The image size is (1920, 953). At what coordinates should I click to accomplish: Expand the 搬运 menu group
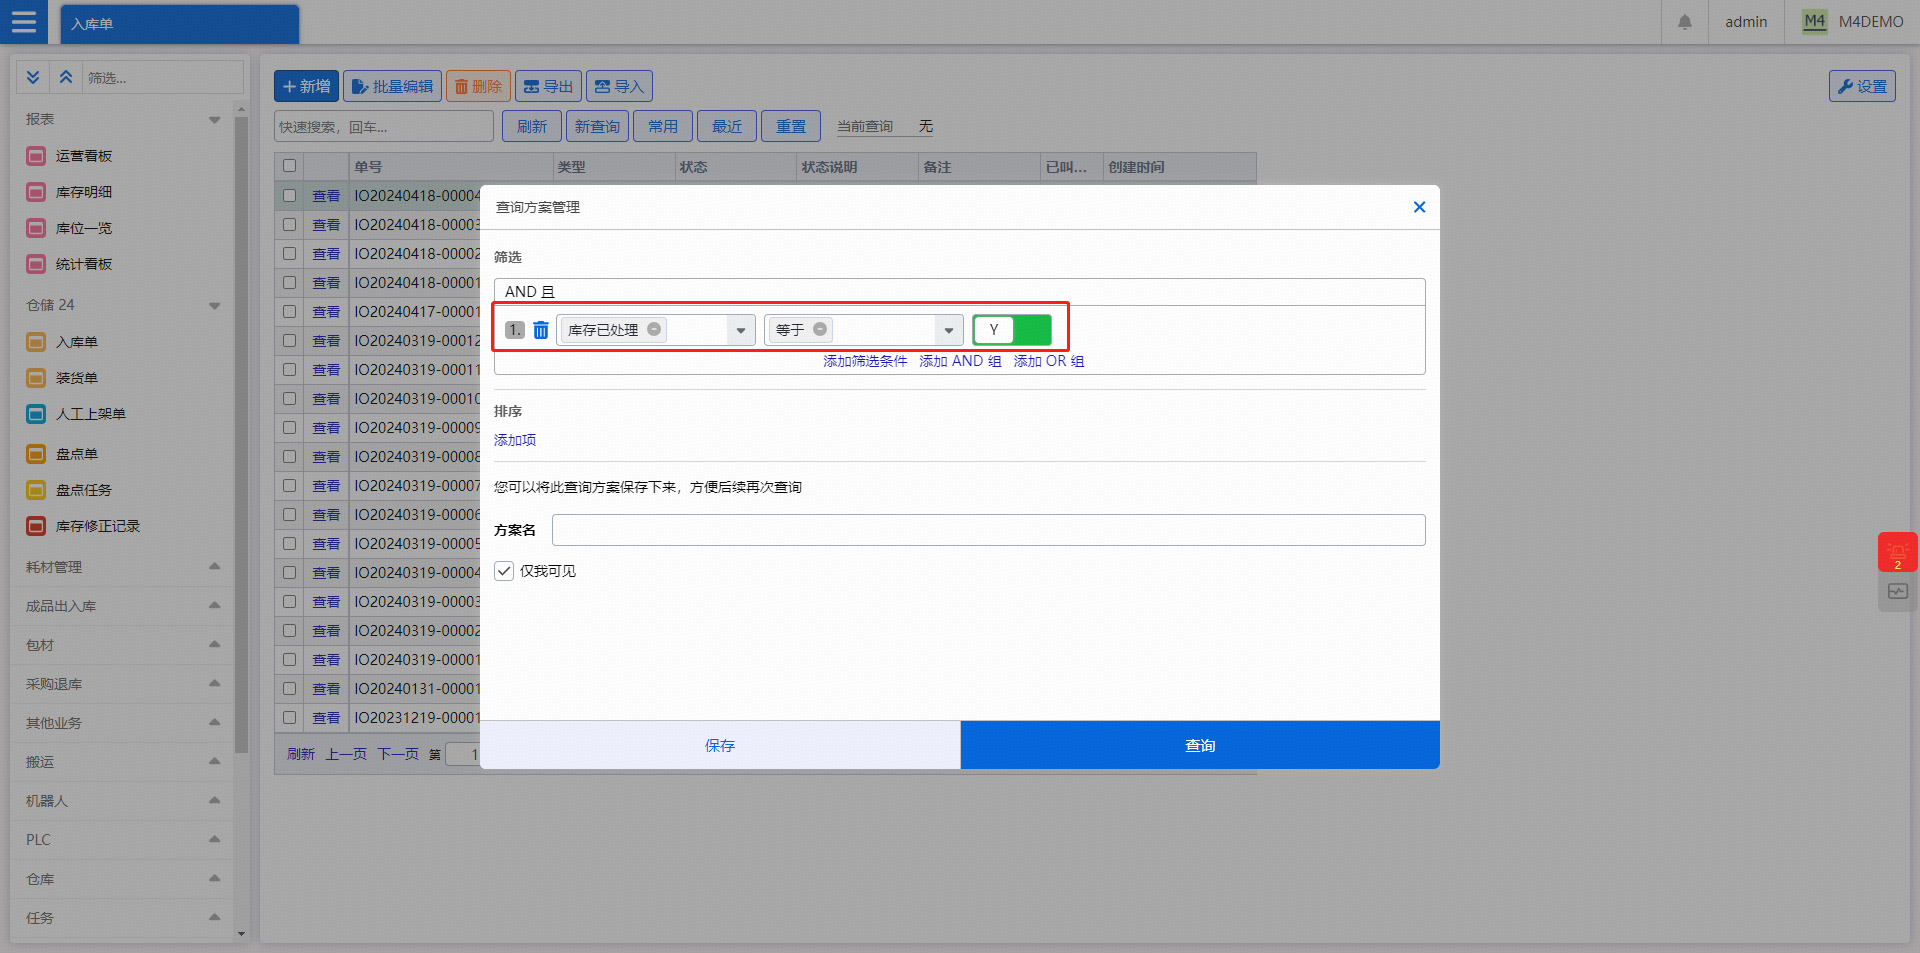(214, 761)
